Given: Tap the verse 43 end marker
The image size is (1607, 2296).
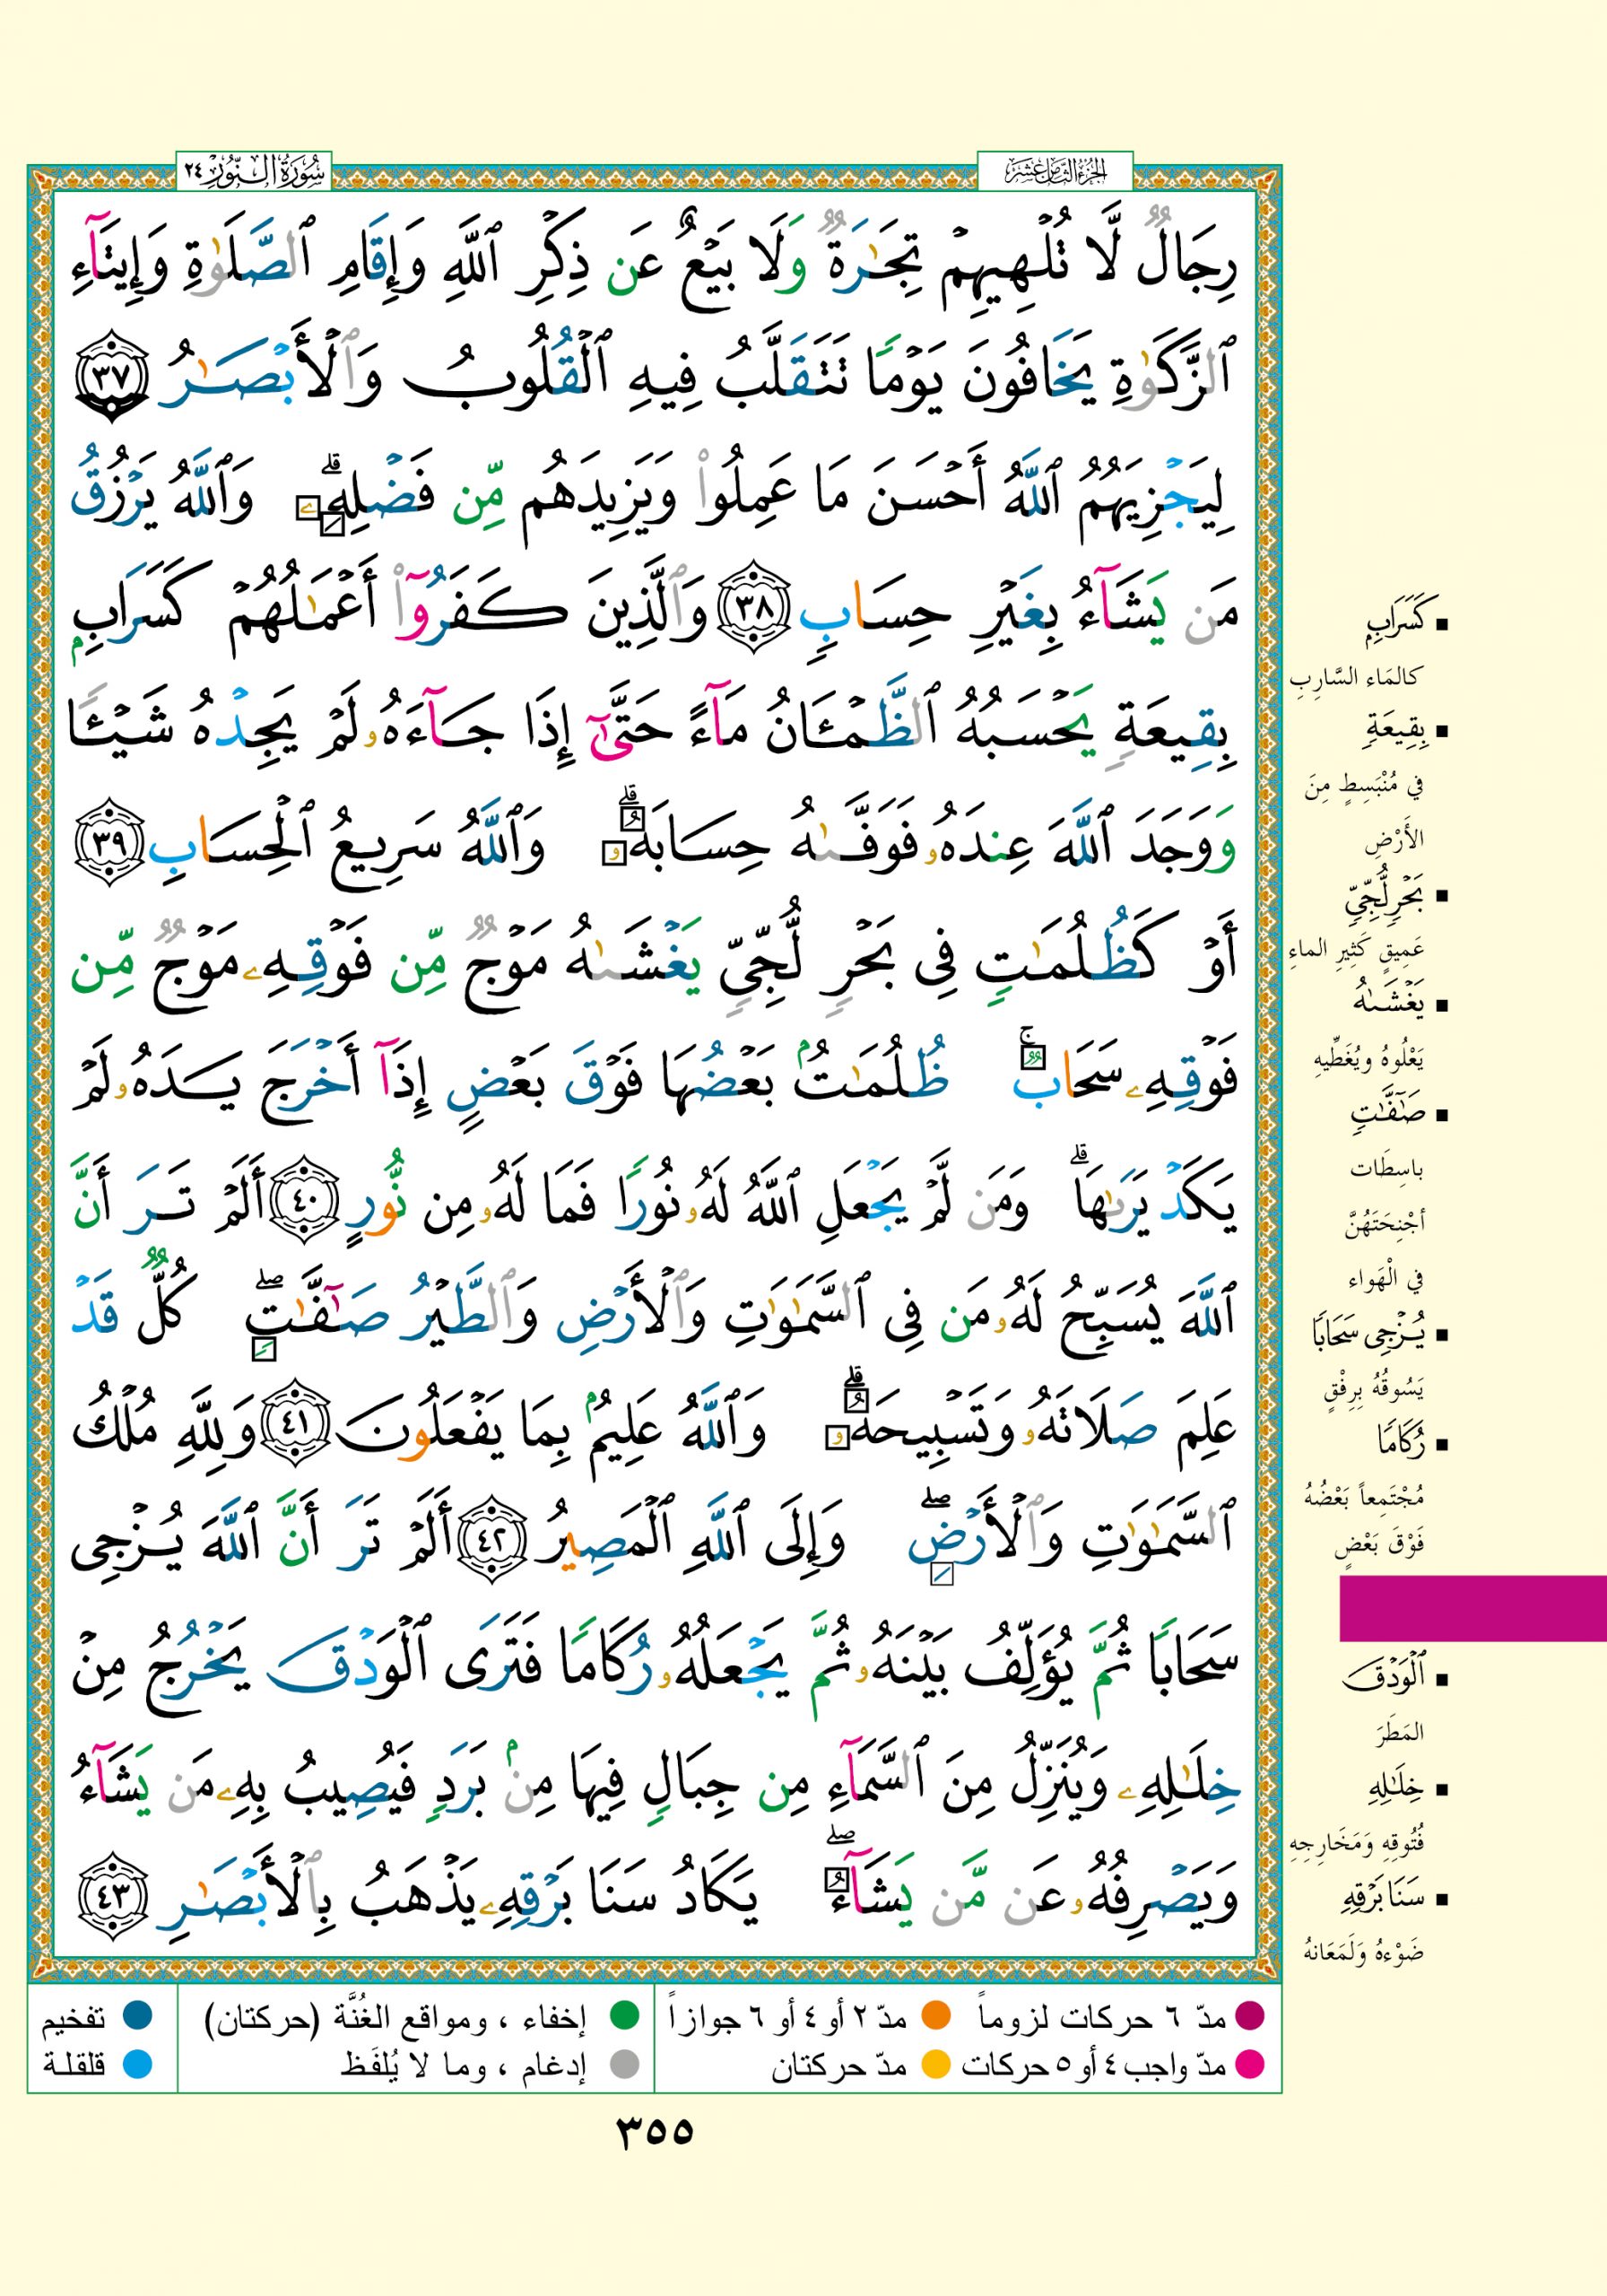Looking at the screenshot, I should [112, 1893].
